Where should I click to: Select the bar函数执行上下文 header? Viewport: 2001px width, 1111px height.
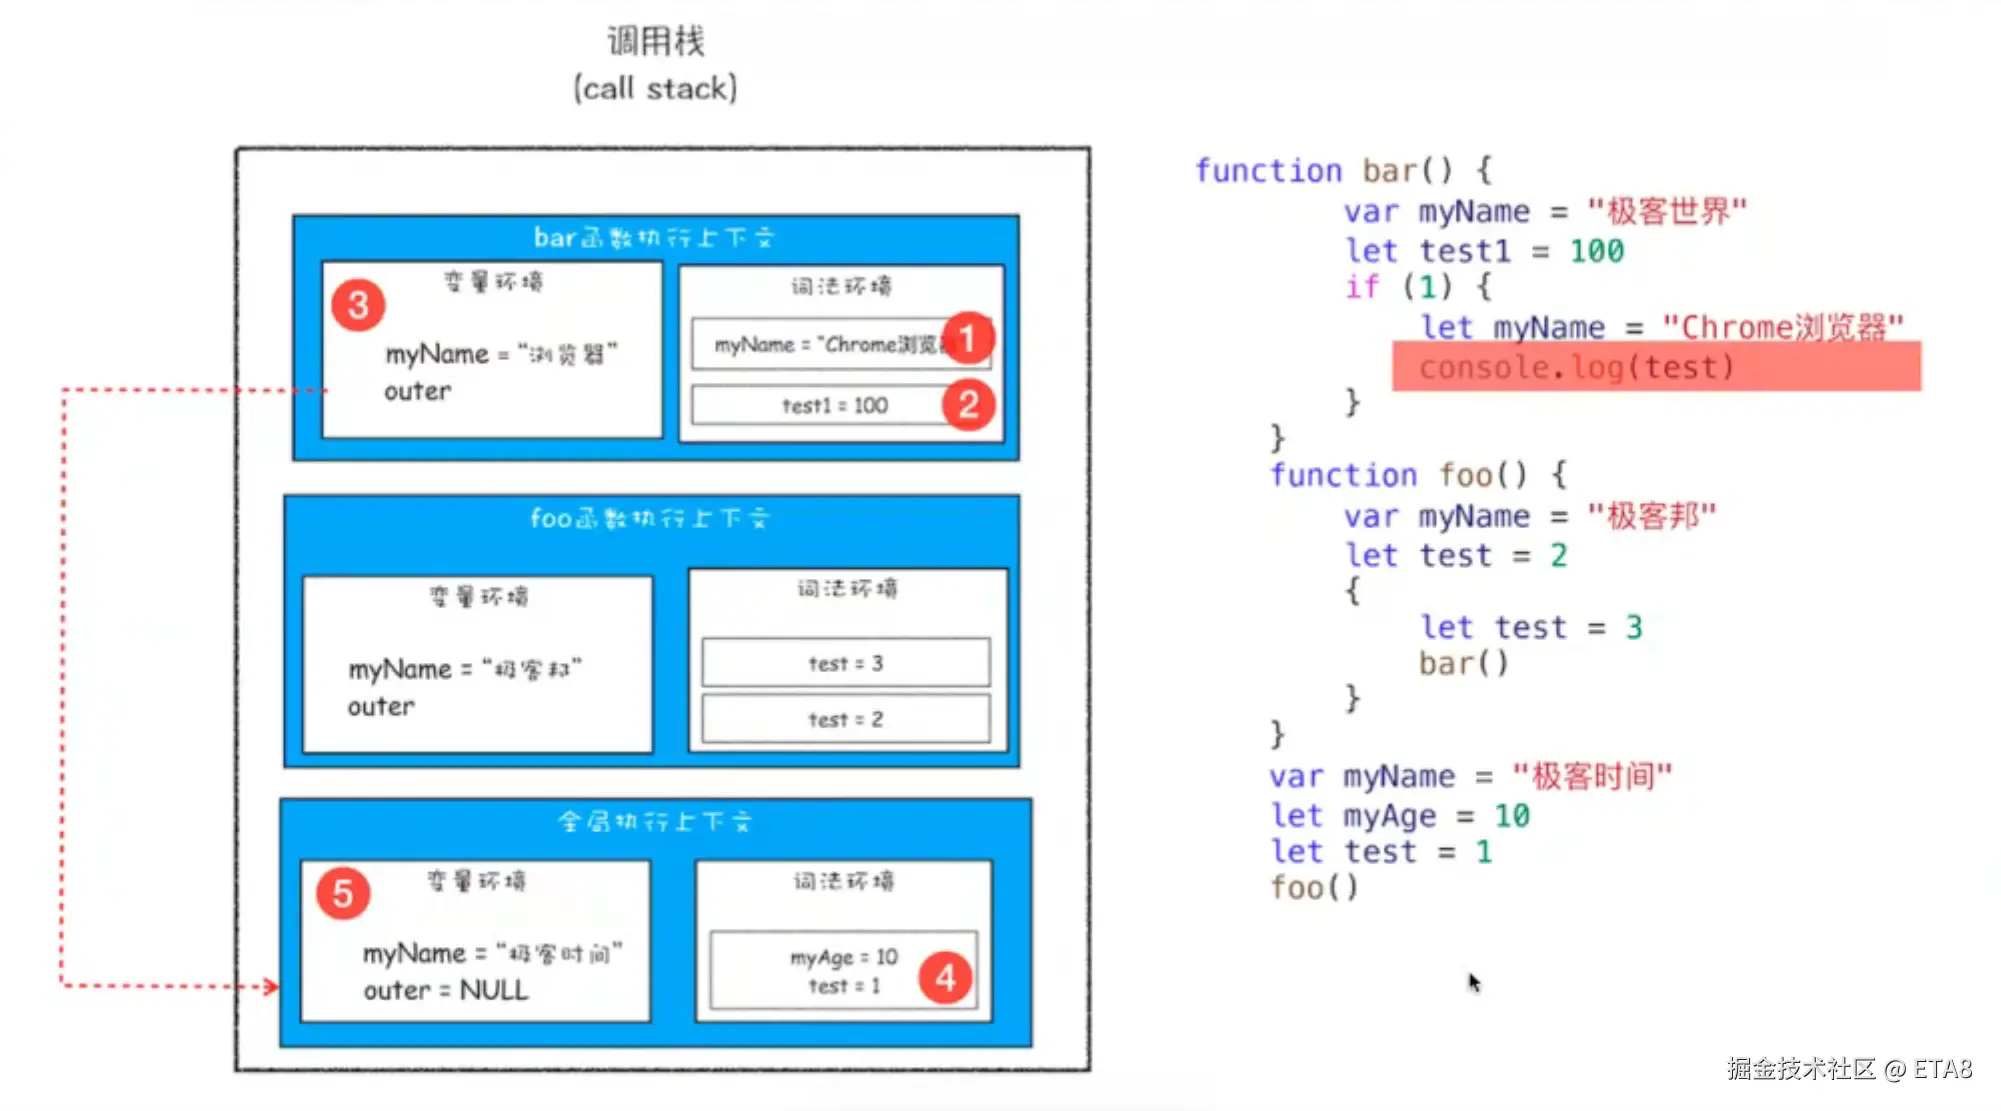click(654, 238)
